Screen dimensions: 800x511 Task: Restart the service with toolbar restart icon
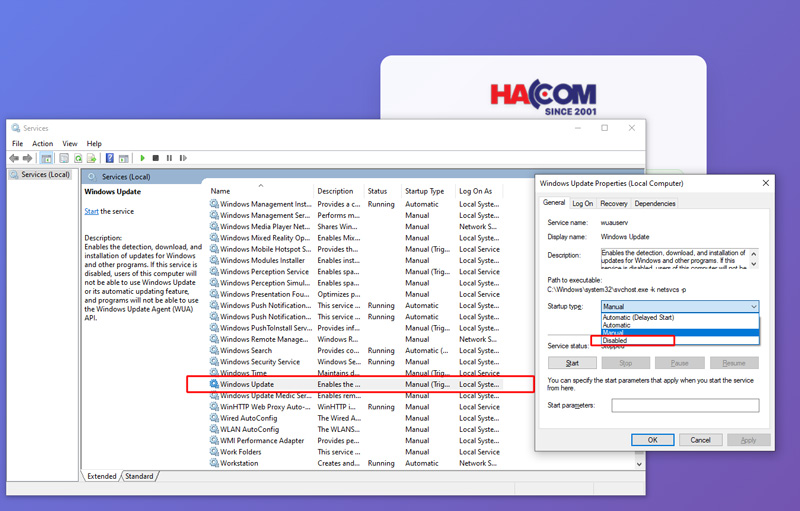click(x=183, y=158)
